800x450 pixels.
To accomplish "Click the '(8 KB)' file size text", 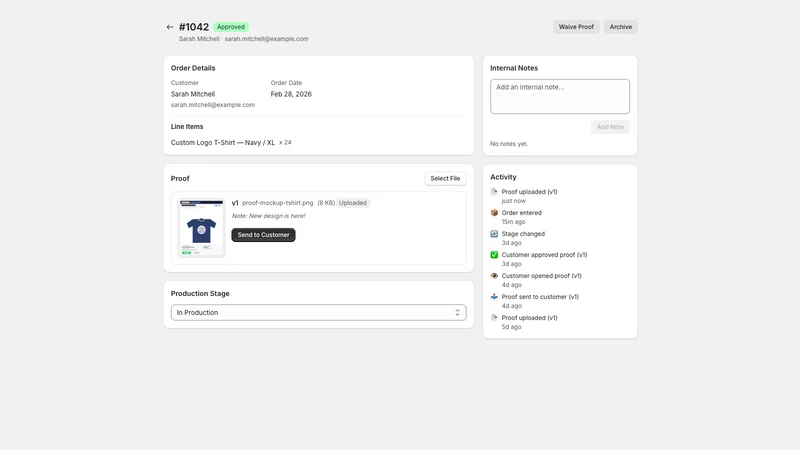I will pyautogui.click(x=326, y=203).
